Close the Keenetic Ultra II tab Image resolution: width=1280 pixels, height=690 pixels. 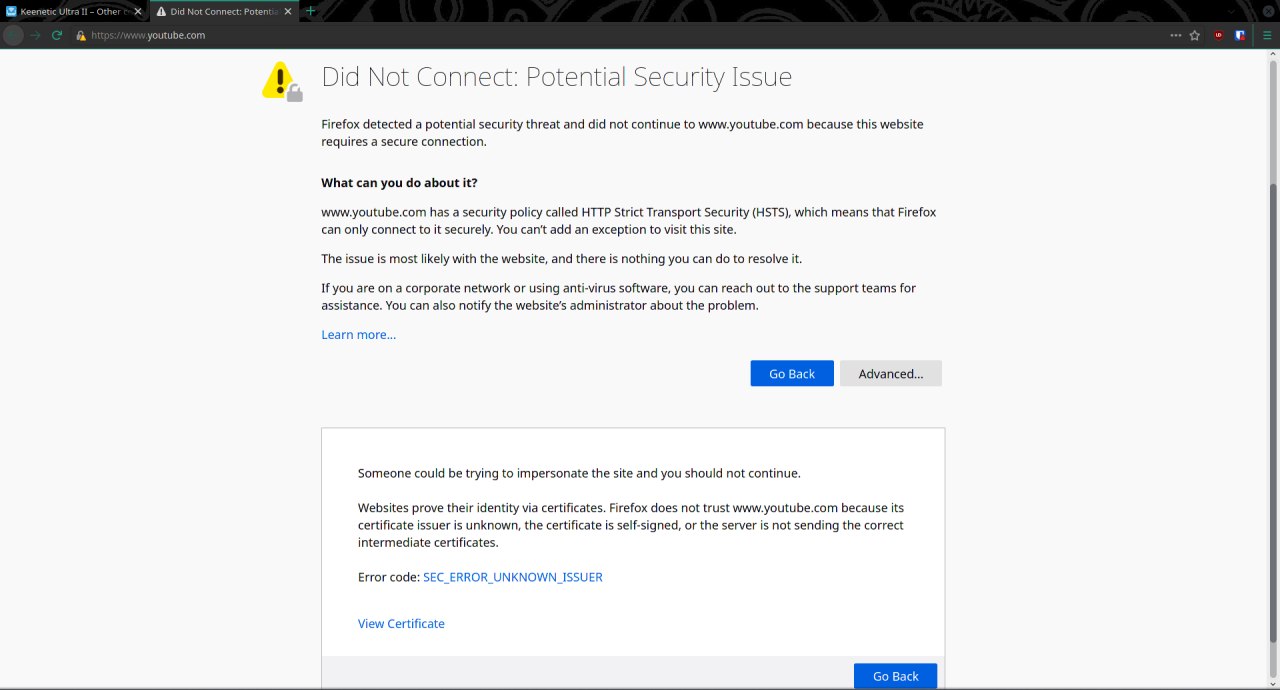[x=138, y=11]
